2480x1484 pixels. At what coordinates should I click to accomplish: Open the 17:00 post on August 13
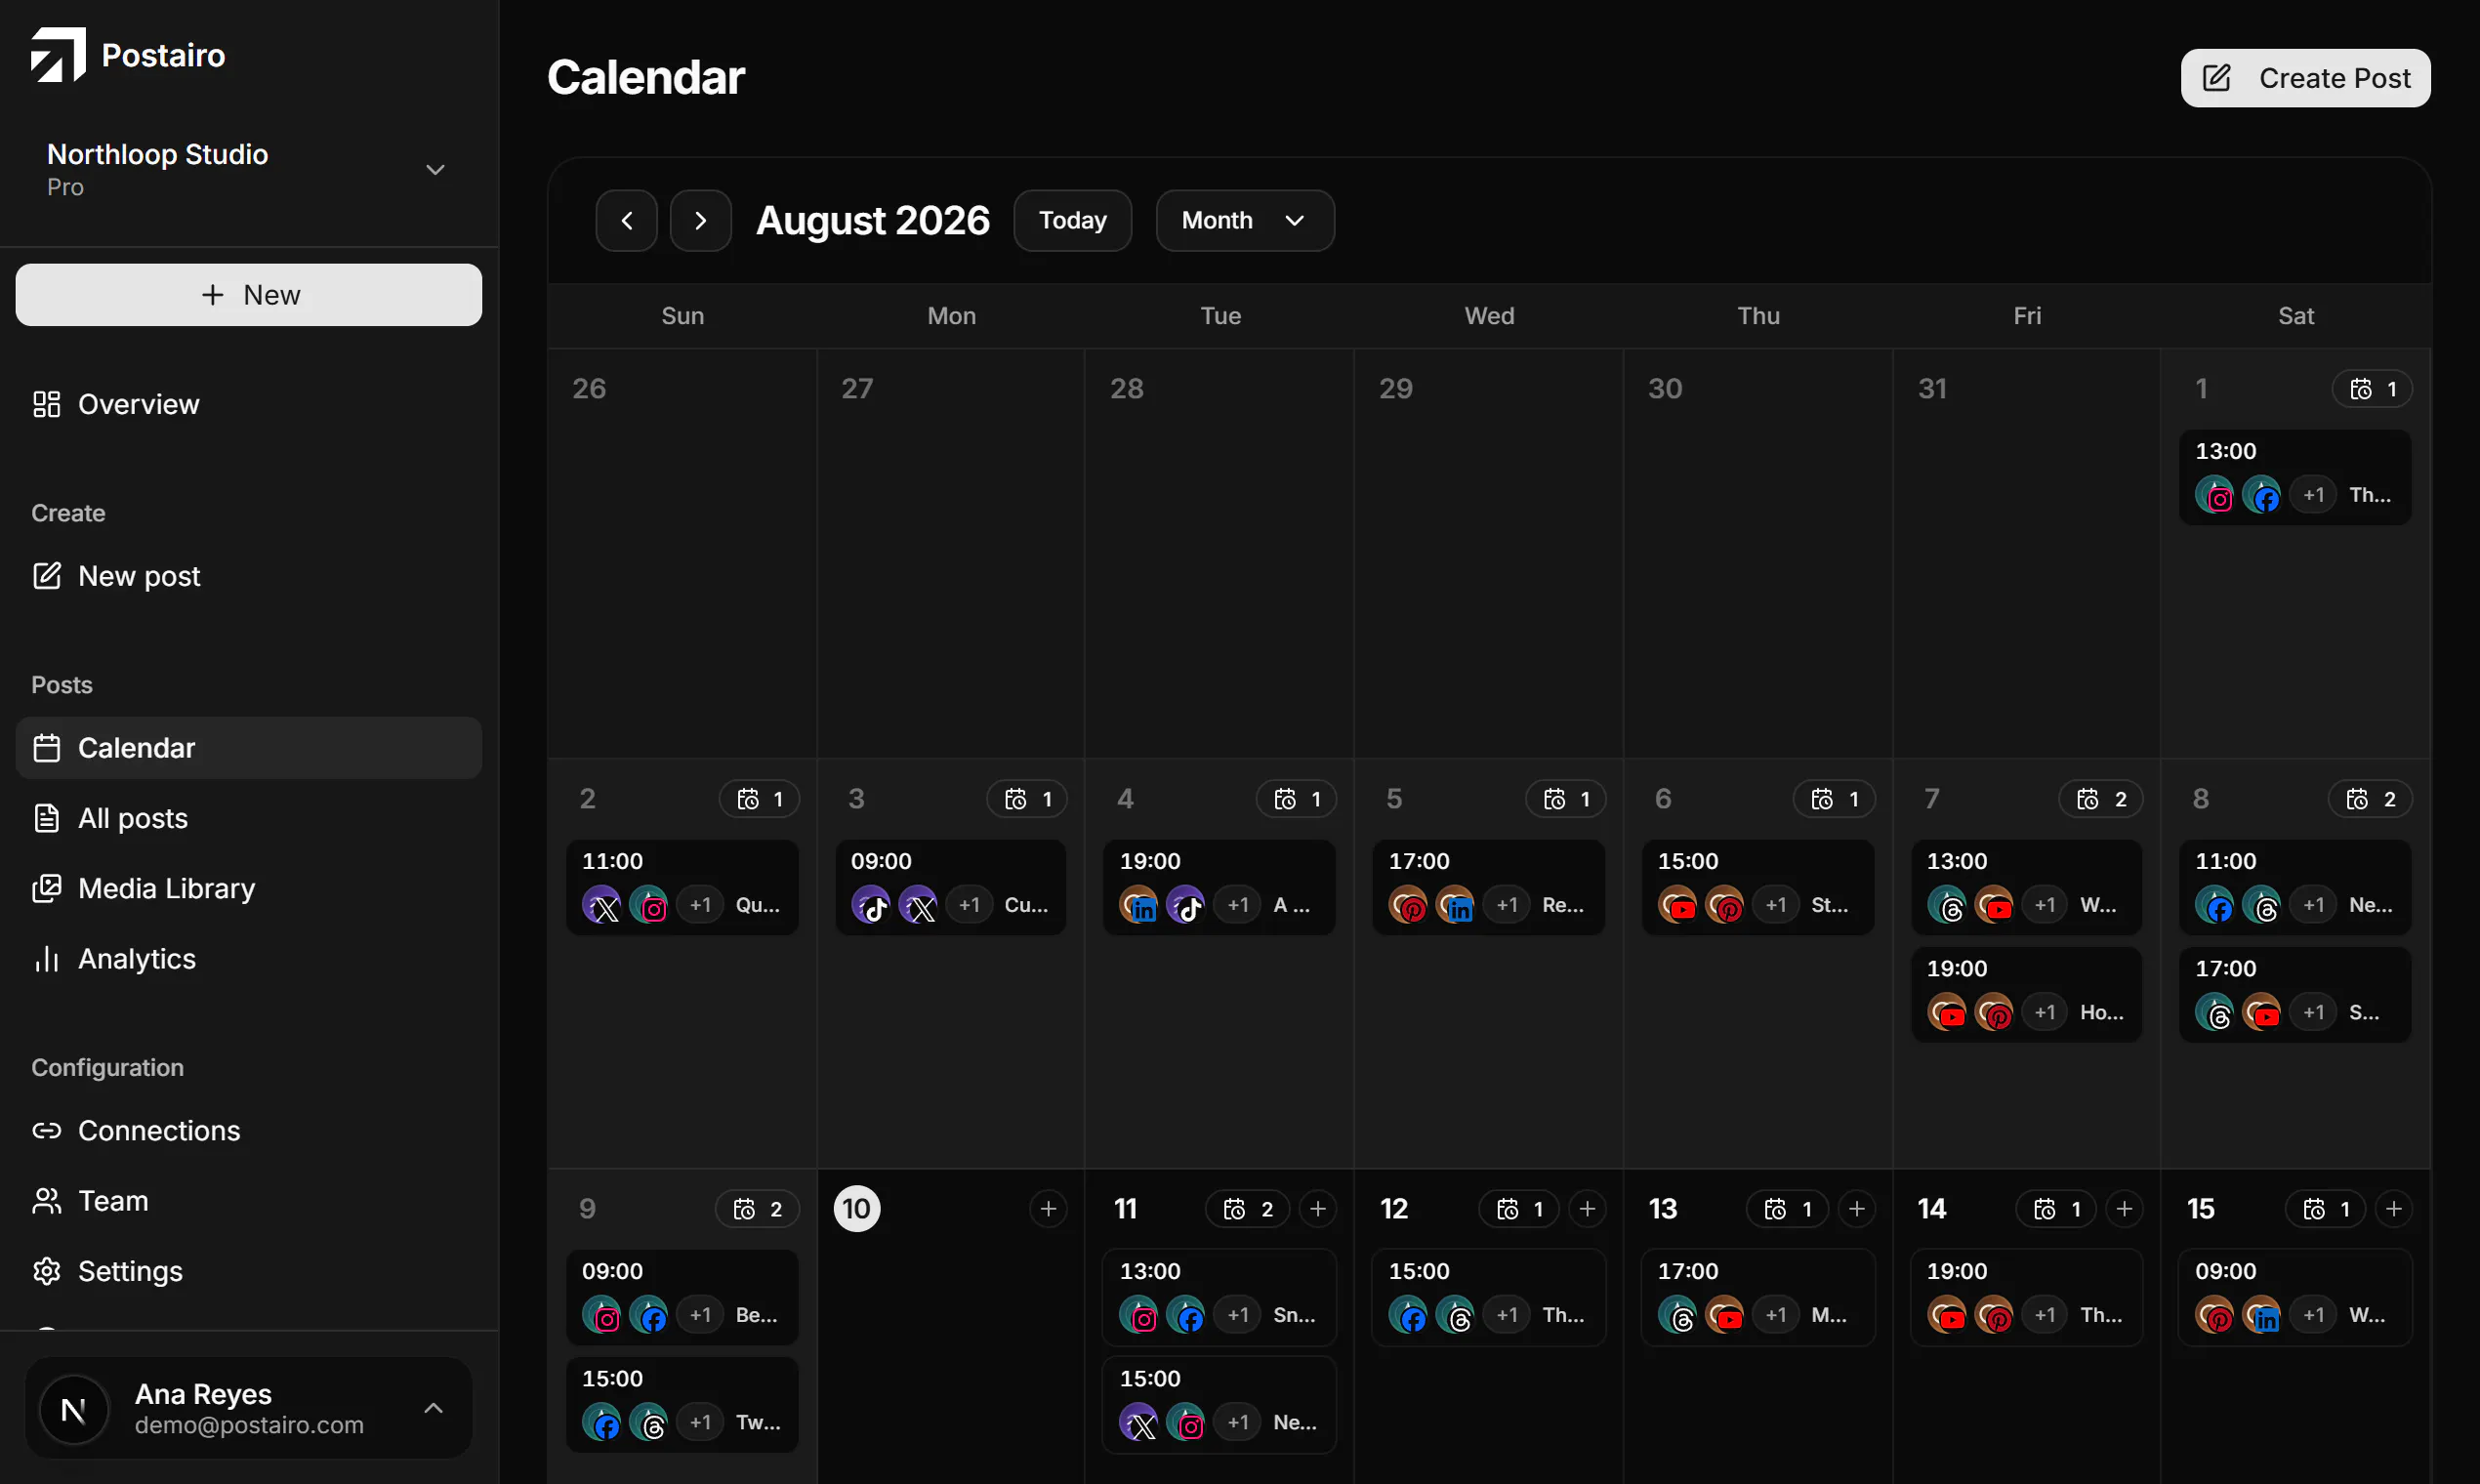(x=1757, y=1297)
